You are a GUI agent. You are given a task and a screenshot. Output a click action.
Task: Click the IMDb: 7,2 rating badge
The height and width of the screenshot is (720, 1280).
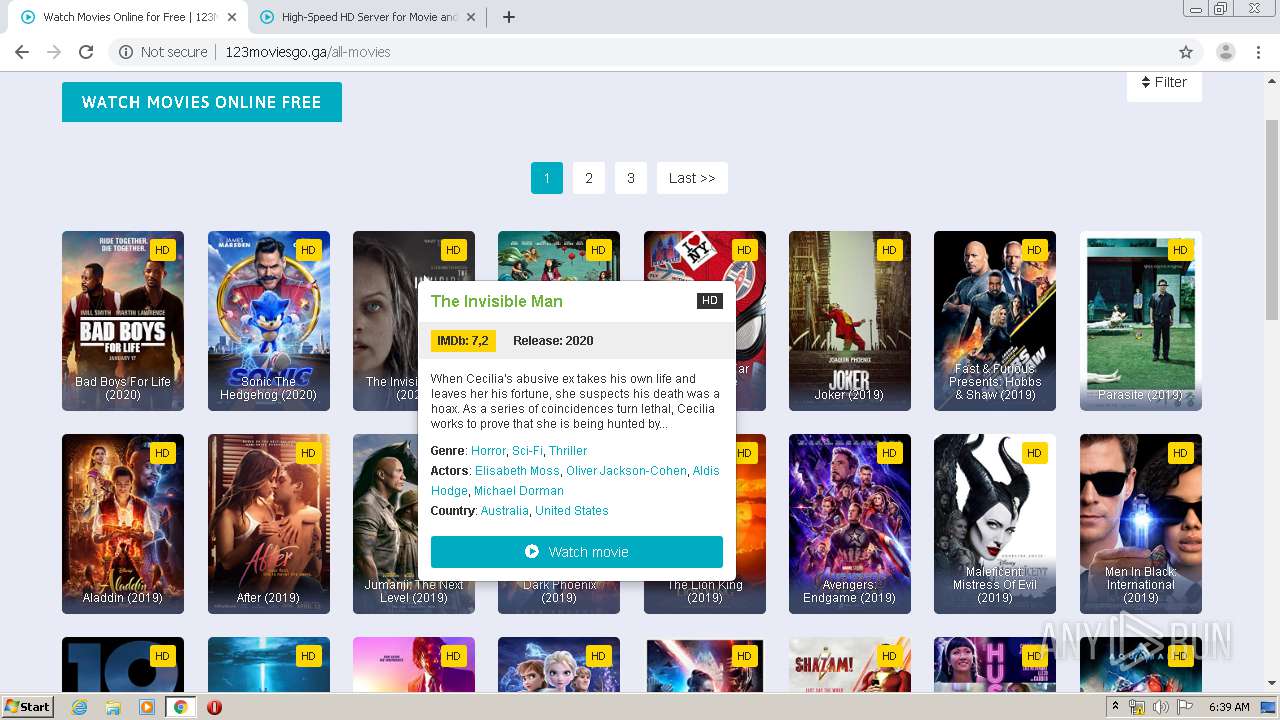[463, 341]
